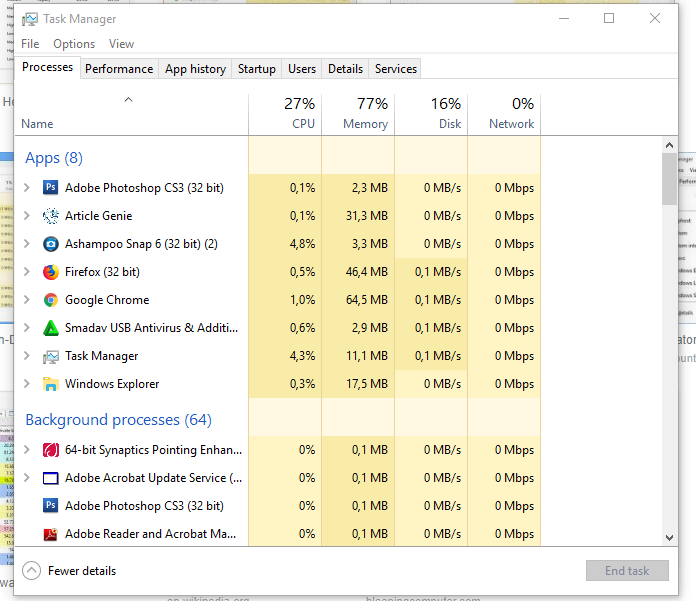This screenshot has width=696, height=601.
Task: Expand 64-bit Synaptics Pointing Enhancer row
Action: [x=27, y=450]
